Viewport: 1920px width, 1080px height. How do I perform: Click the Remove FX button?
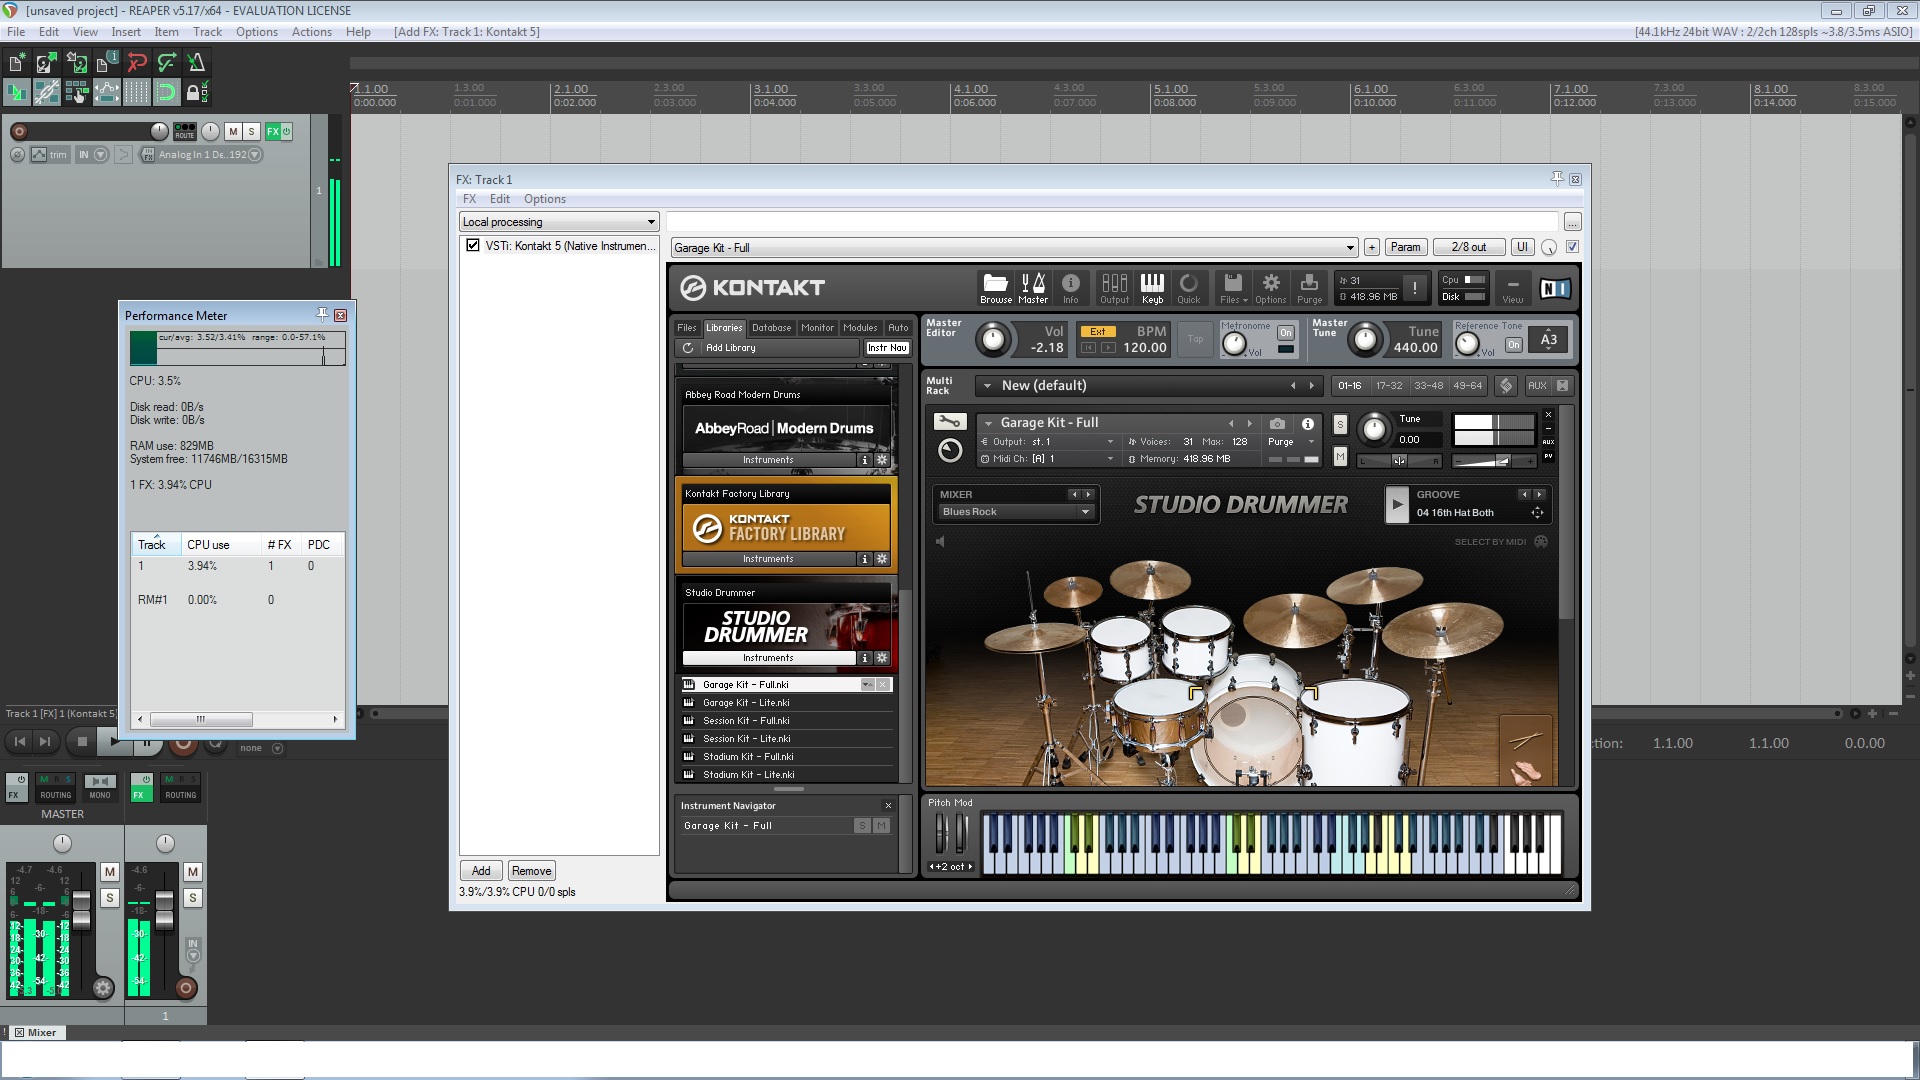(531, 871)
